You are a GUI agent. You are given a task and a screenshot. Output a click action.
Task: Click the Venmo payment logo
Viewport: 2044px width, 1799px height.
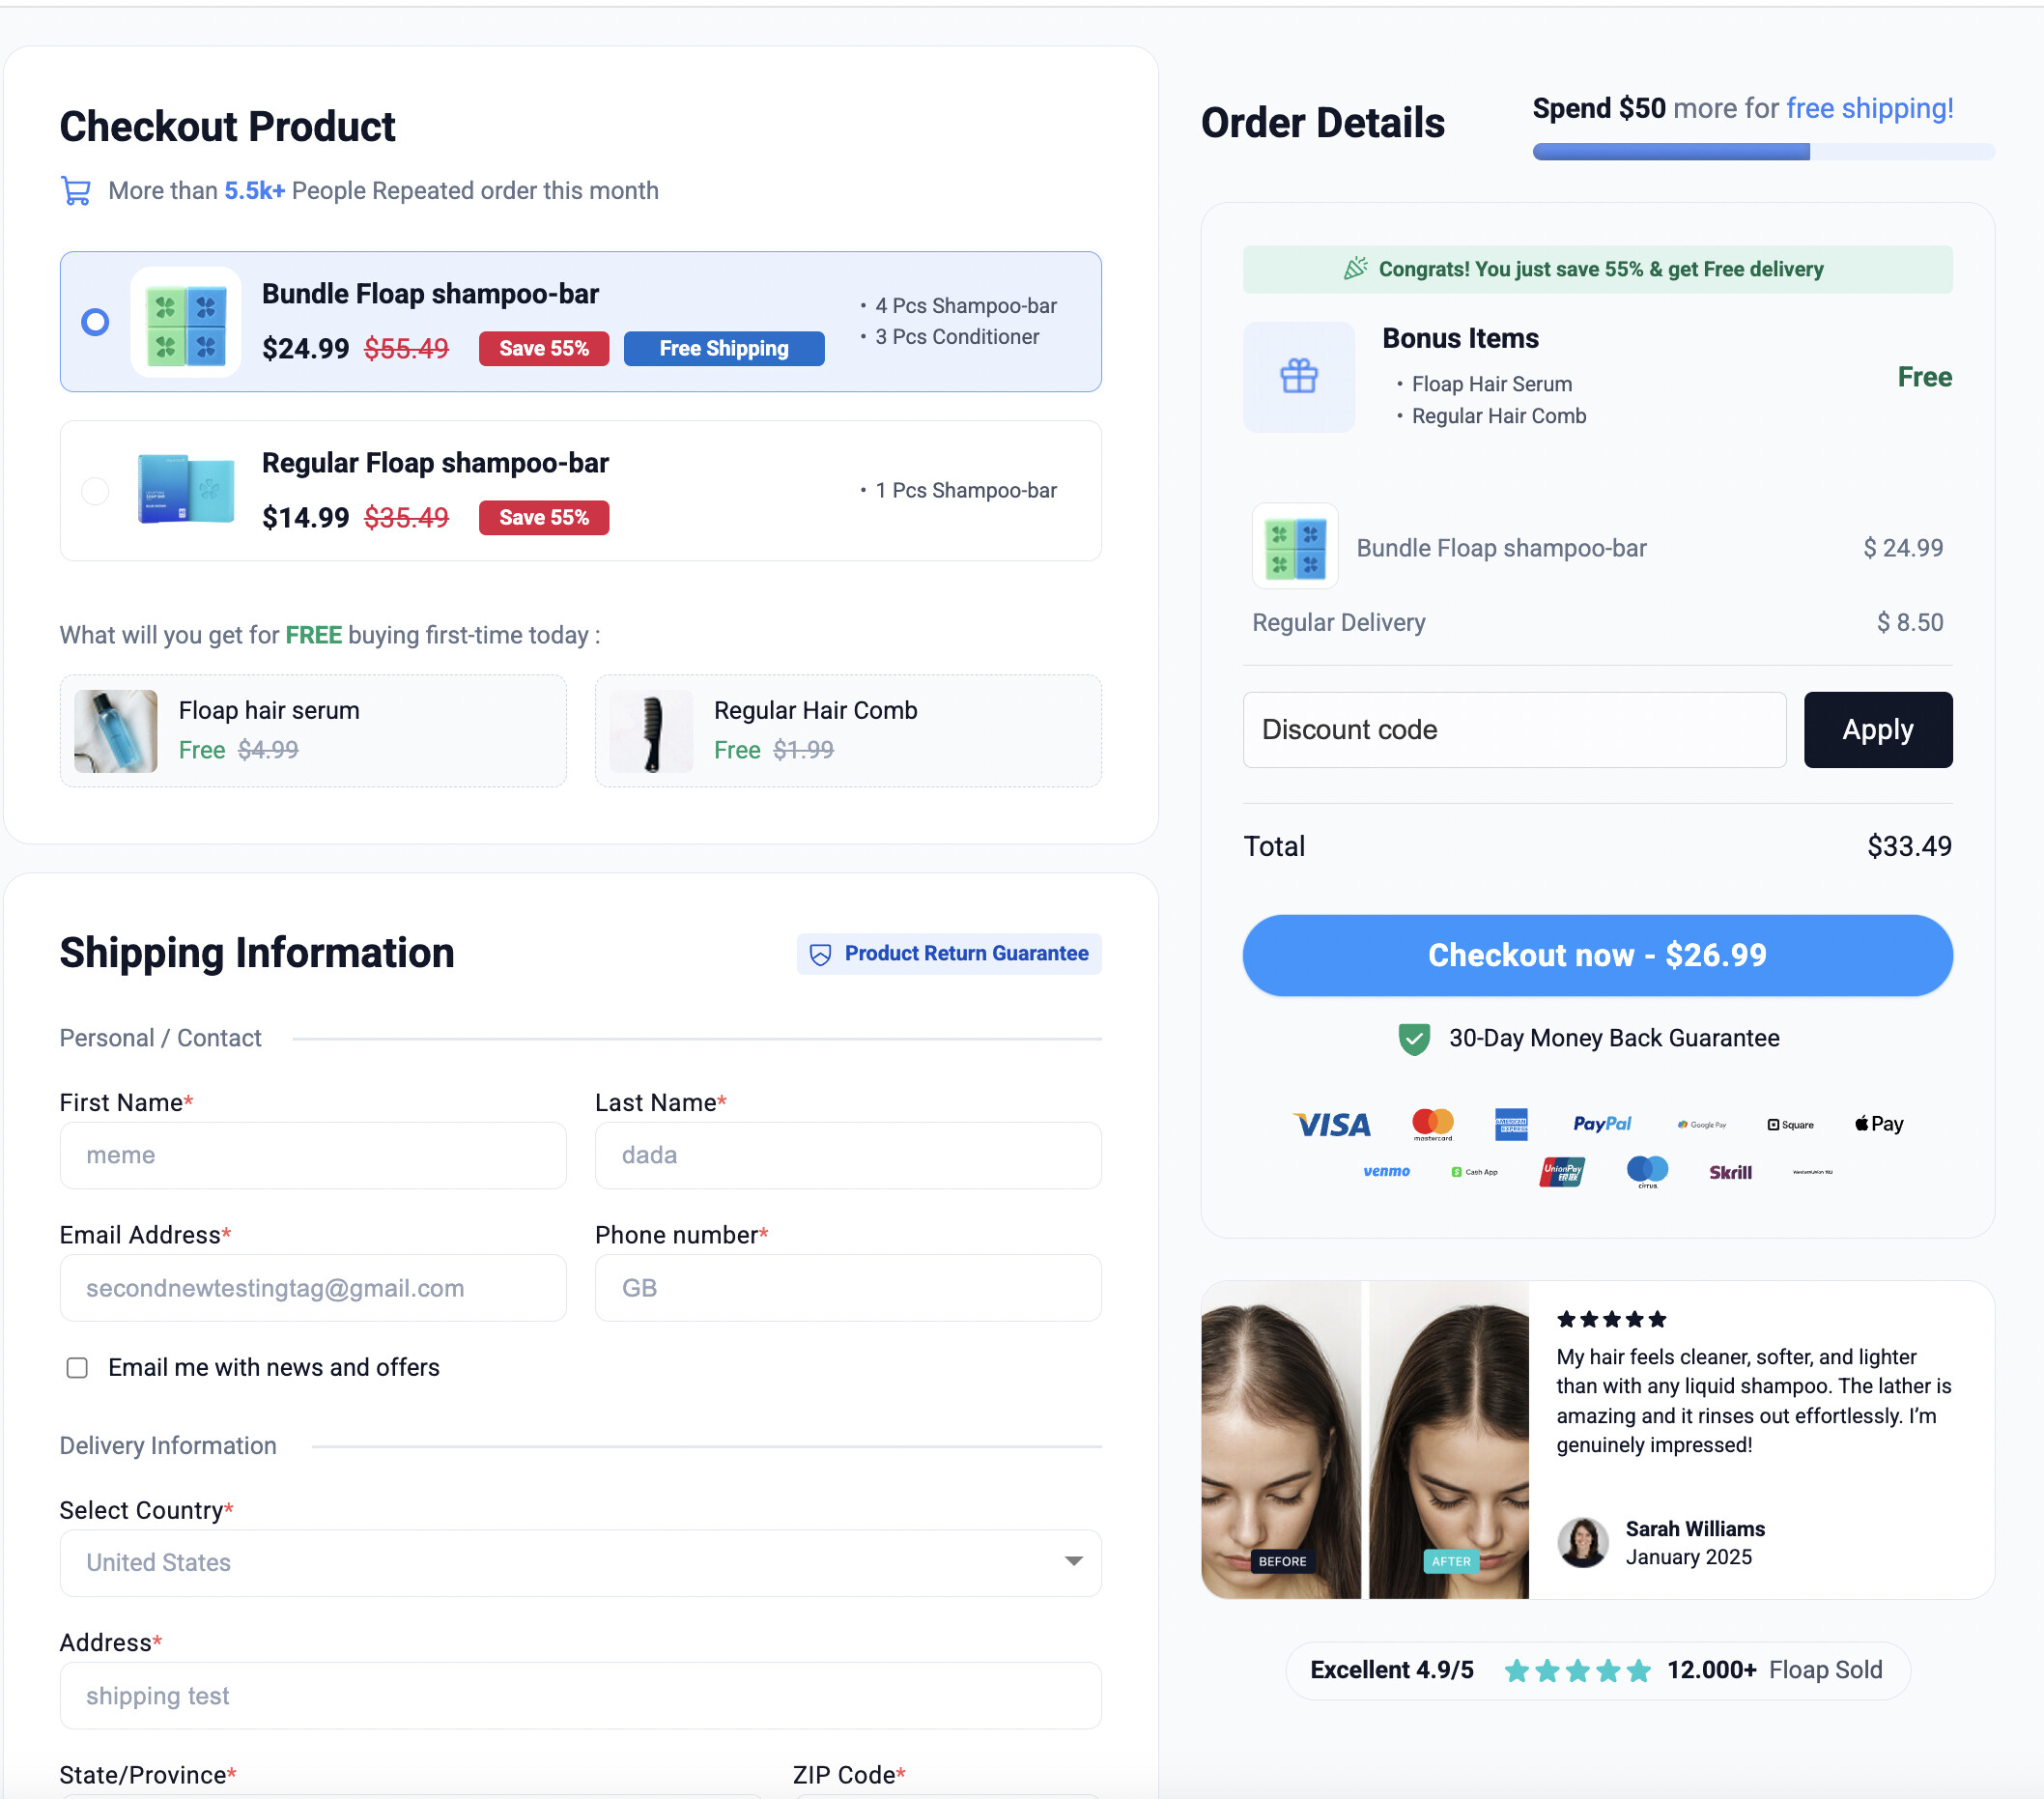[x=1386, y=1171]
